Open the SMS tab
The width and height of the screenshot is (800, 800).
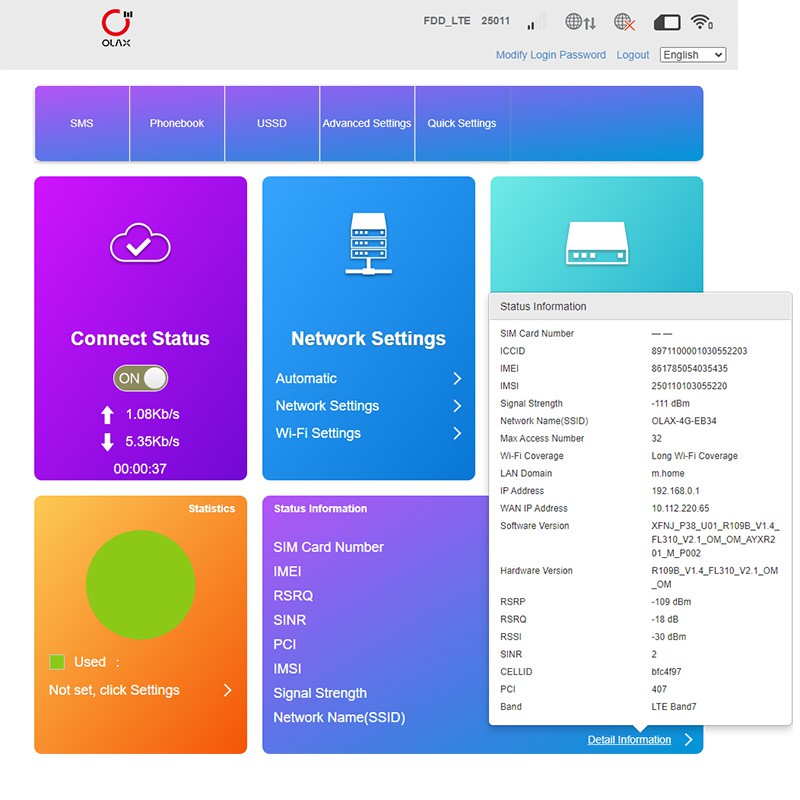82,123
